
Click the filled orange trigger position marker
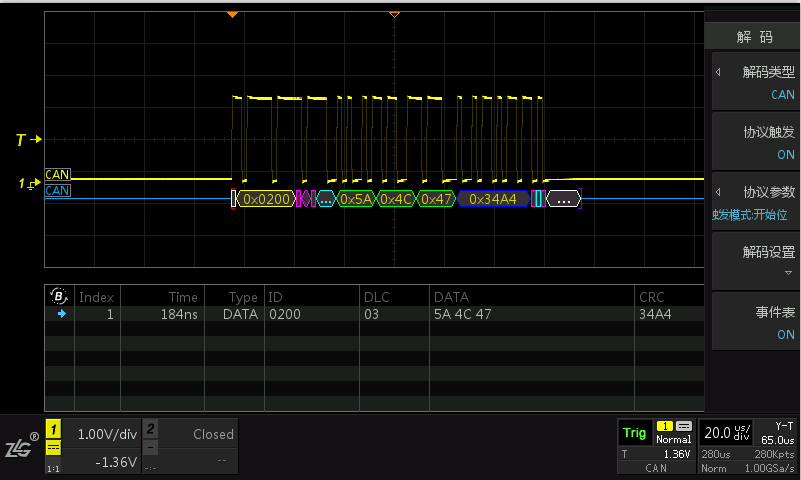pyautogui.click(x=232, y=15)
